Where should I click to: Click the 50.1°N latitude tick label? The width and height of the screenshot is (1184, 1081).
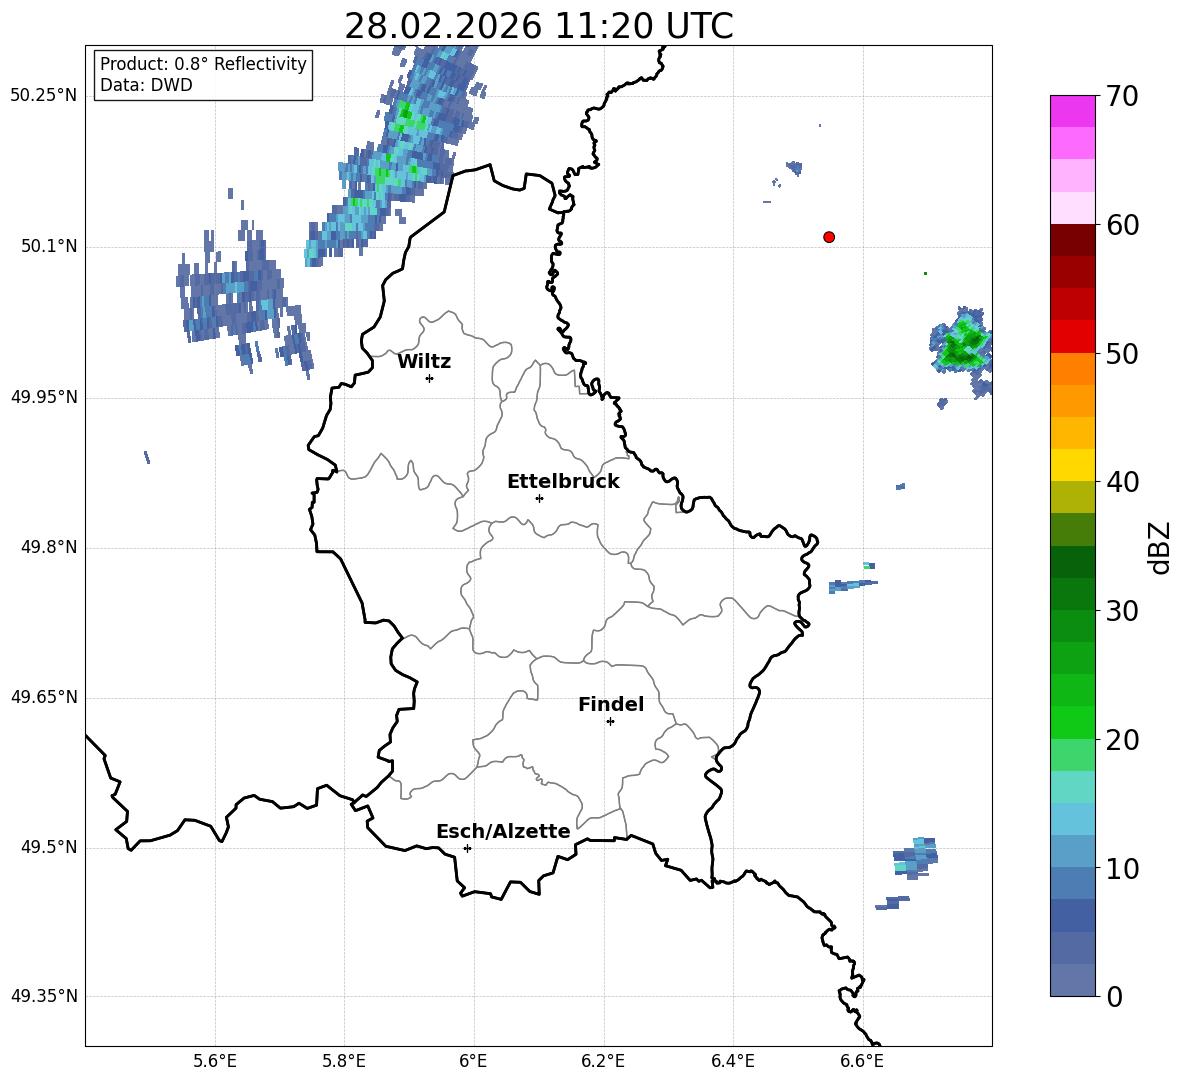click(x=48, y=247)
